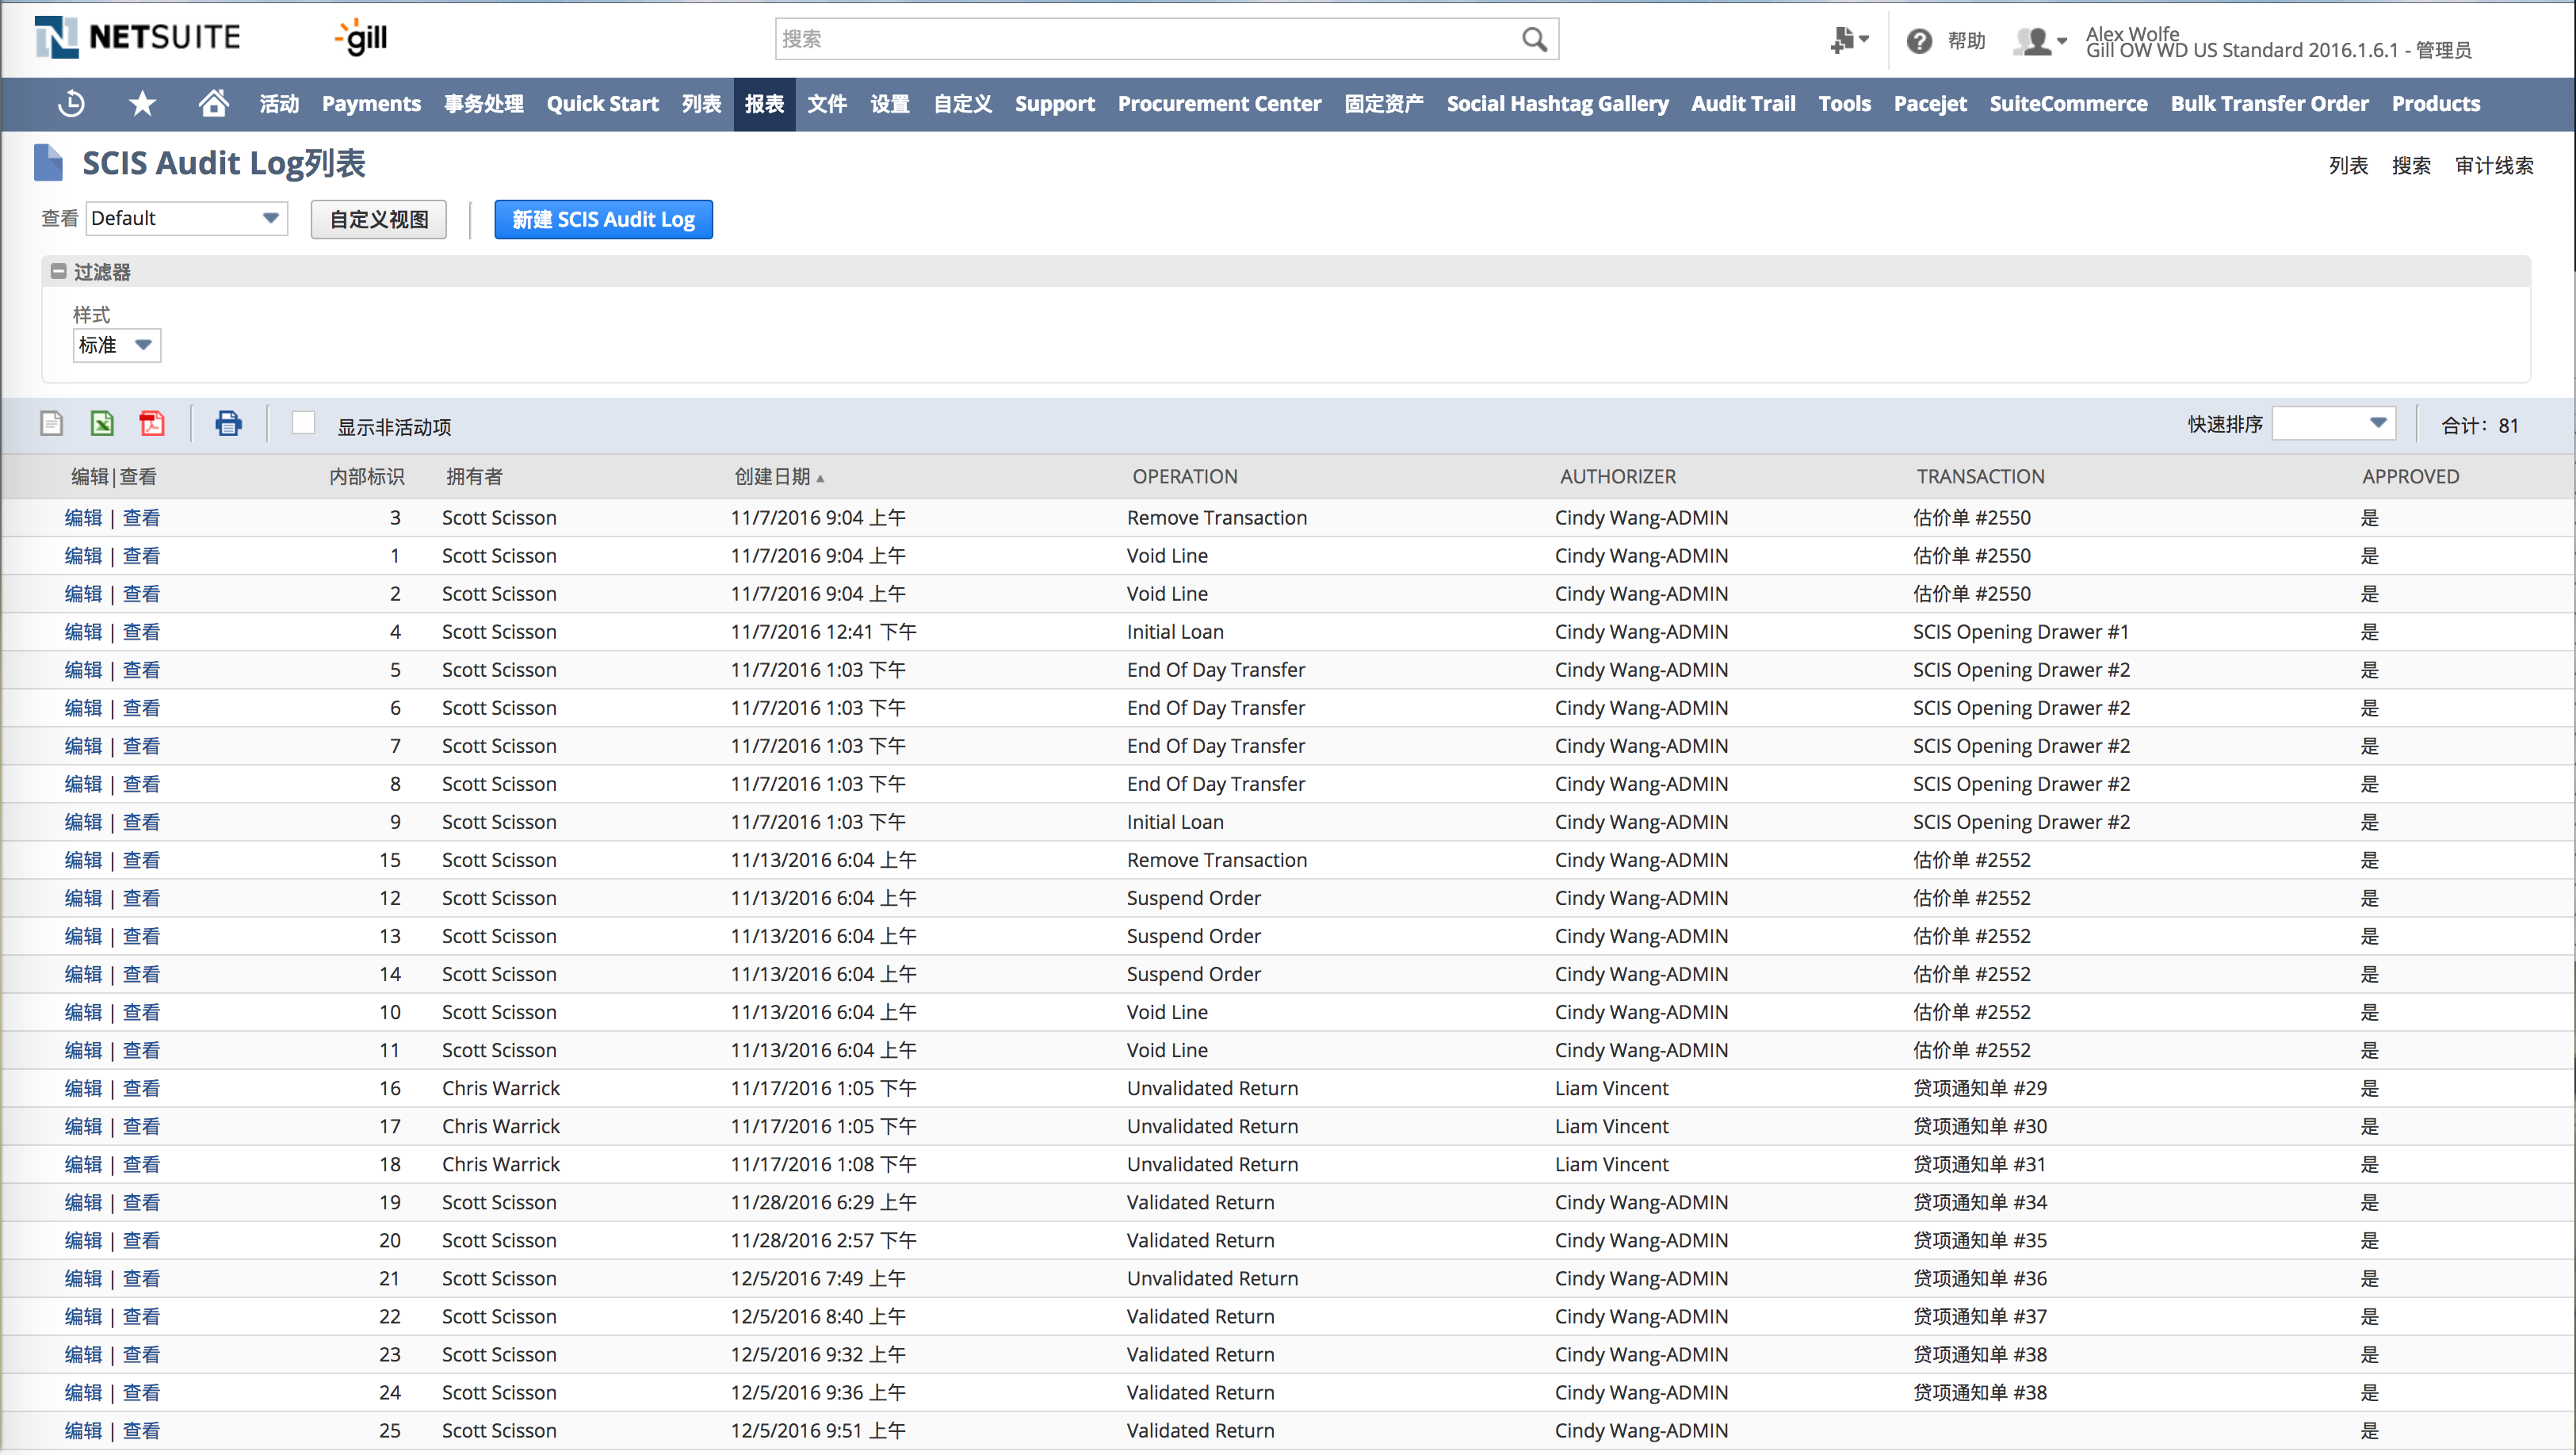
Task: Open the recent records history icon
Action: tap(71, 103)
